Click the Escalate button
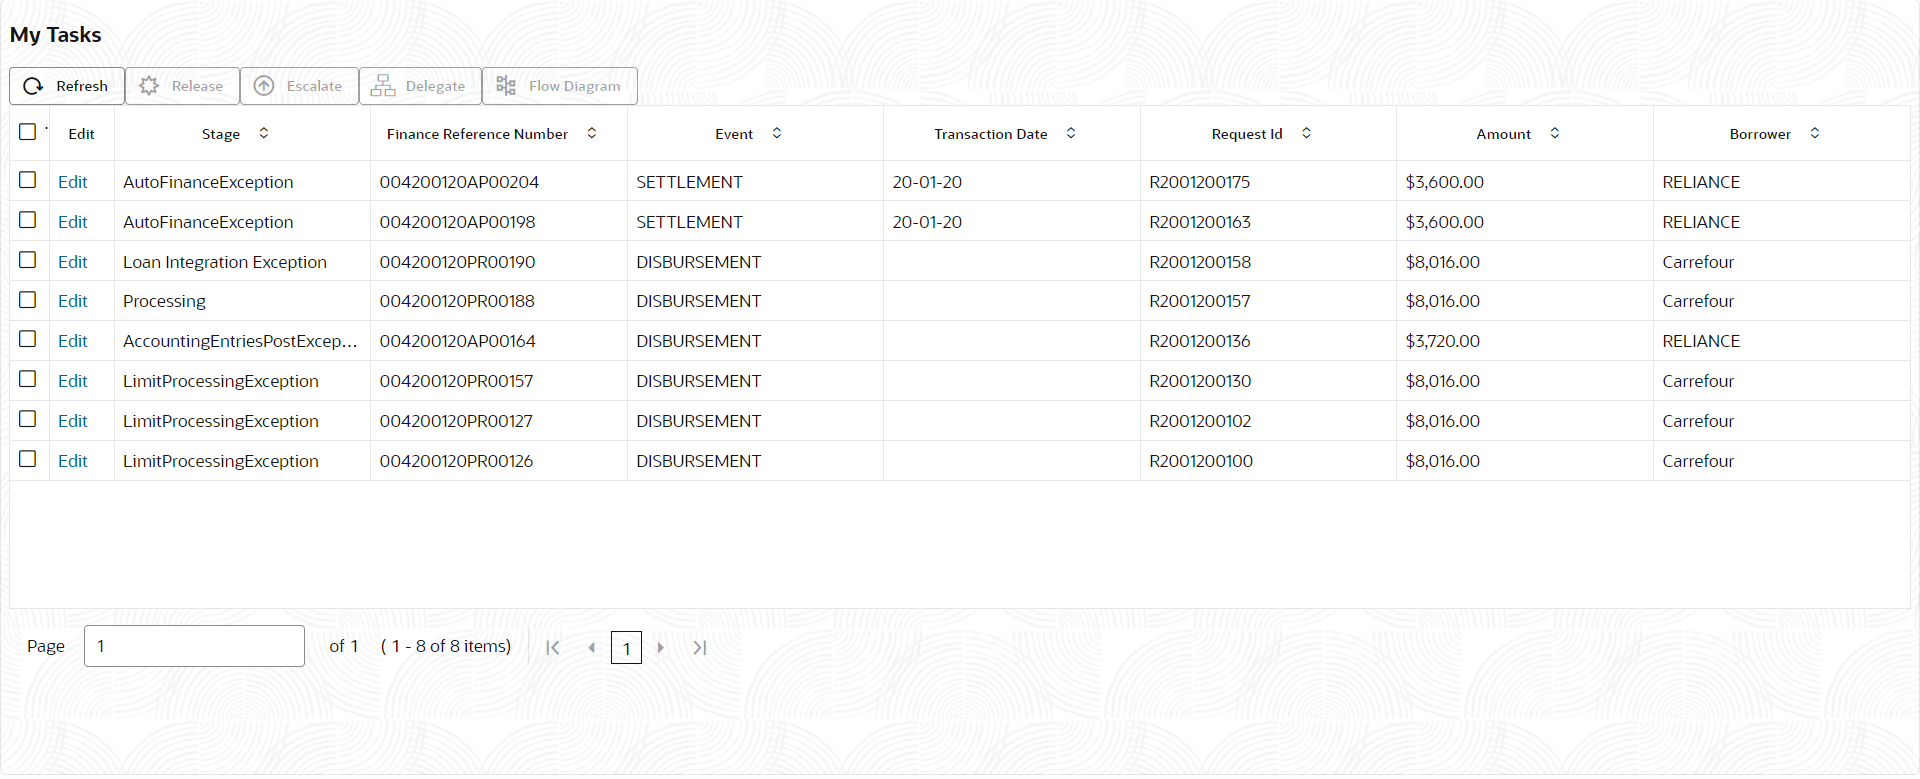Image resolution: width=1920 pixels, height=779 pixels. click(x=299, y=86)
